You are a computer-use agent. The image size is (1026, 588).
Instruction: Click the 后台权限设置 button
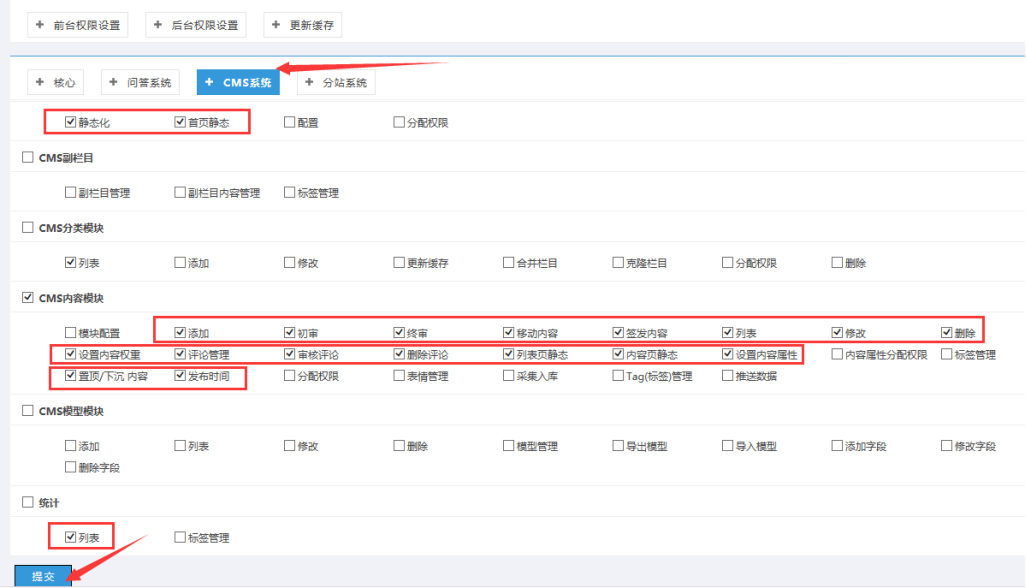point(196,25)
